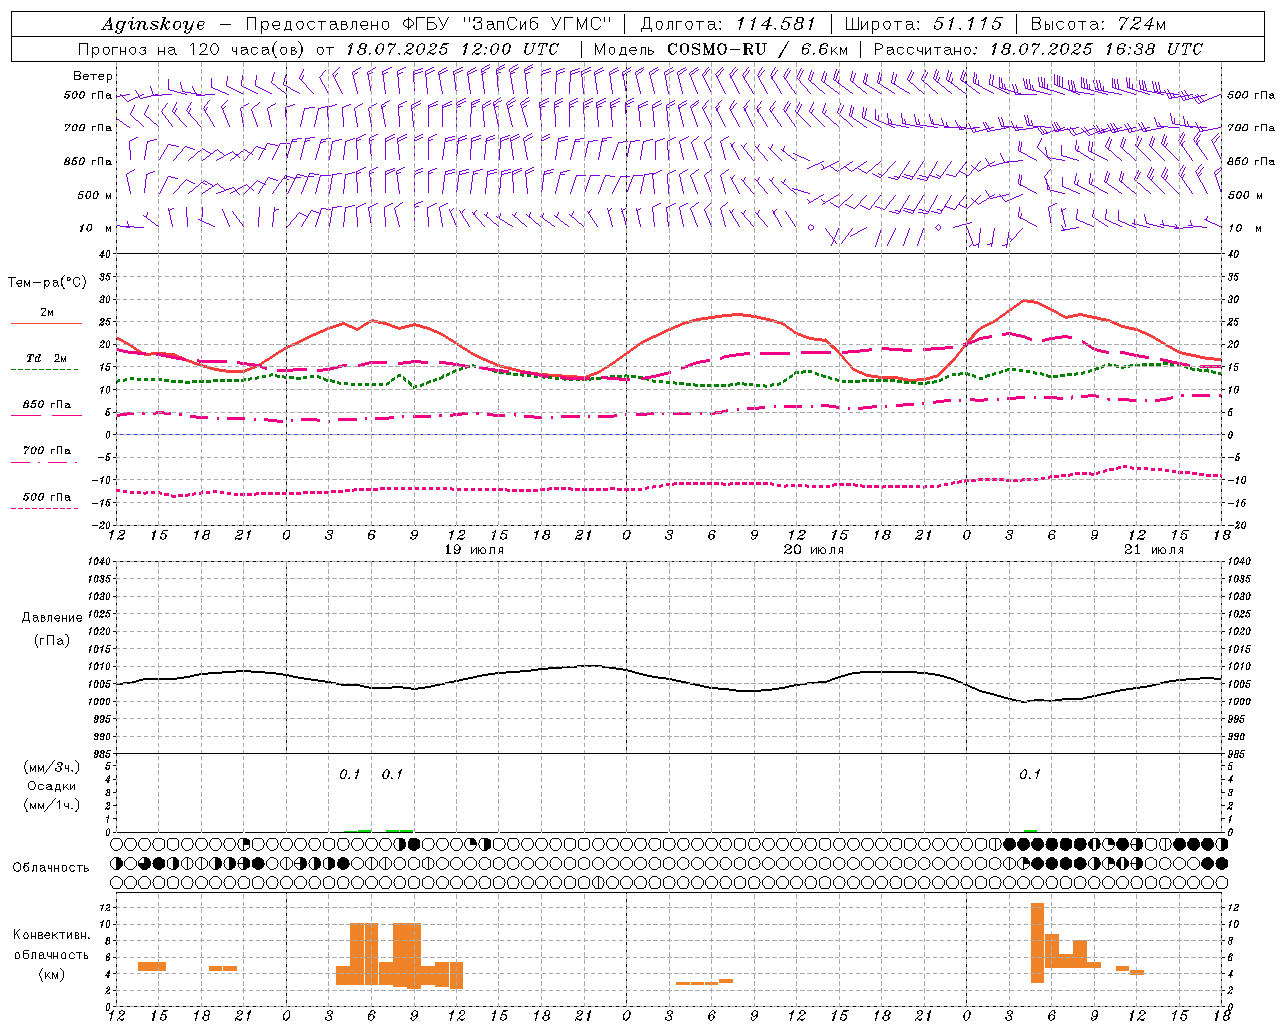This screenshot has height=1024, width=1280.
Task: Select 'Модель COSMO-RU / 6.6км' model label
Action: [x=720, y=49]
